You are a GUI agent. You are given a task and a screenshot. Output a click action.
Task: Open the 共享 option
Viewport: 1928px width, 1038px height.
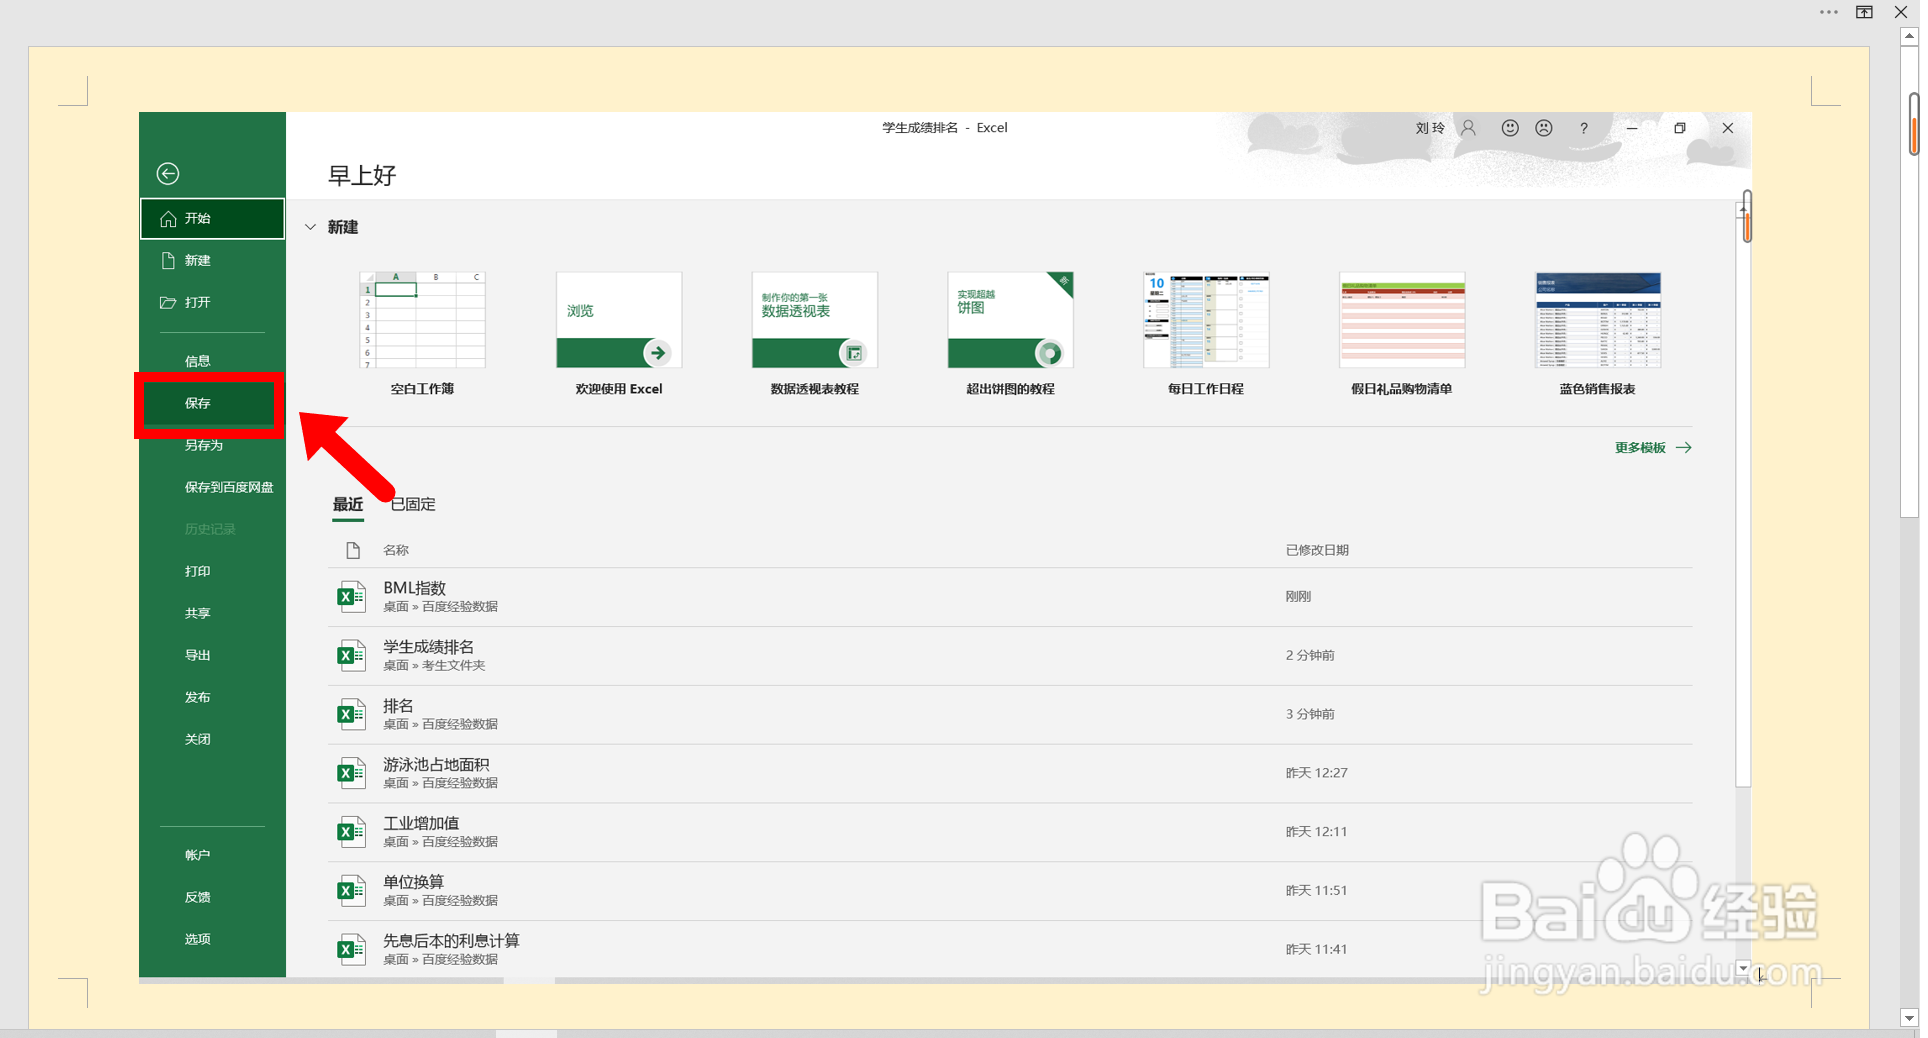pyautogui.click(x=212, y=614)
